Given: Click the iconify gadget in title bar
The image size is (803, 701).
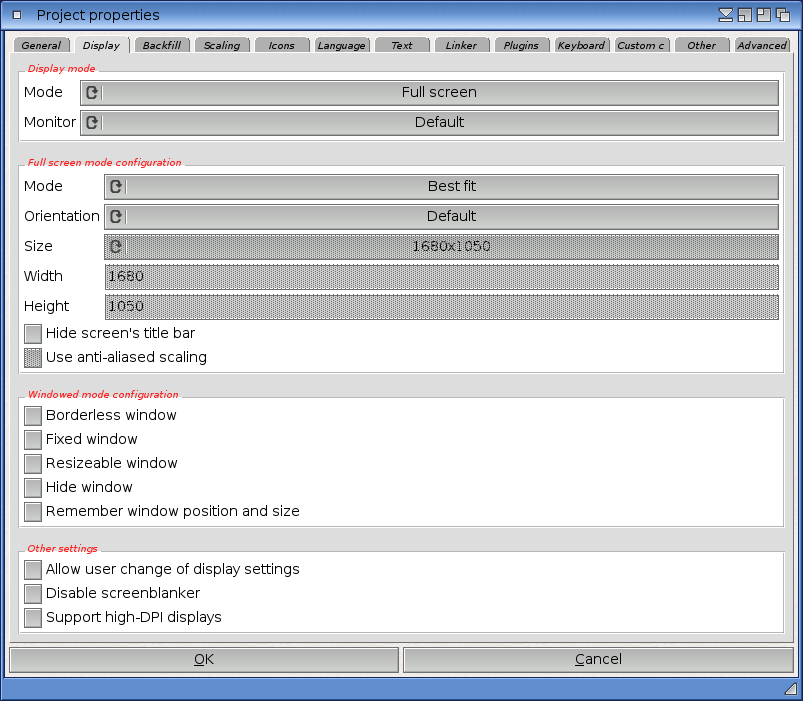Looking at the screenshot, I should pyautogui.click(x=727, y=15).
